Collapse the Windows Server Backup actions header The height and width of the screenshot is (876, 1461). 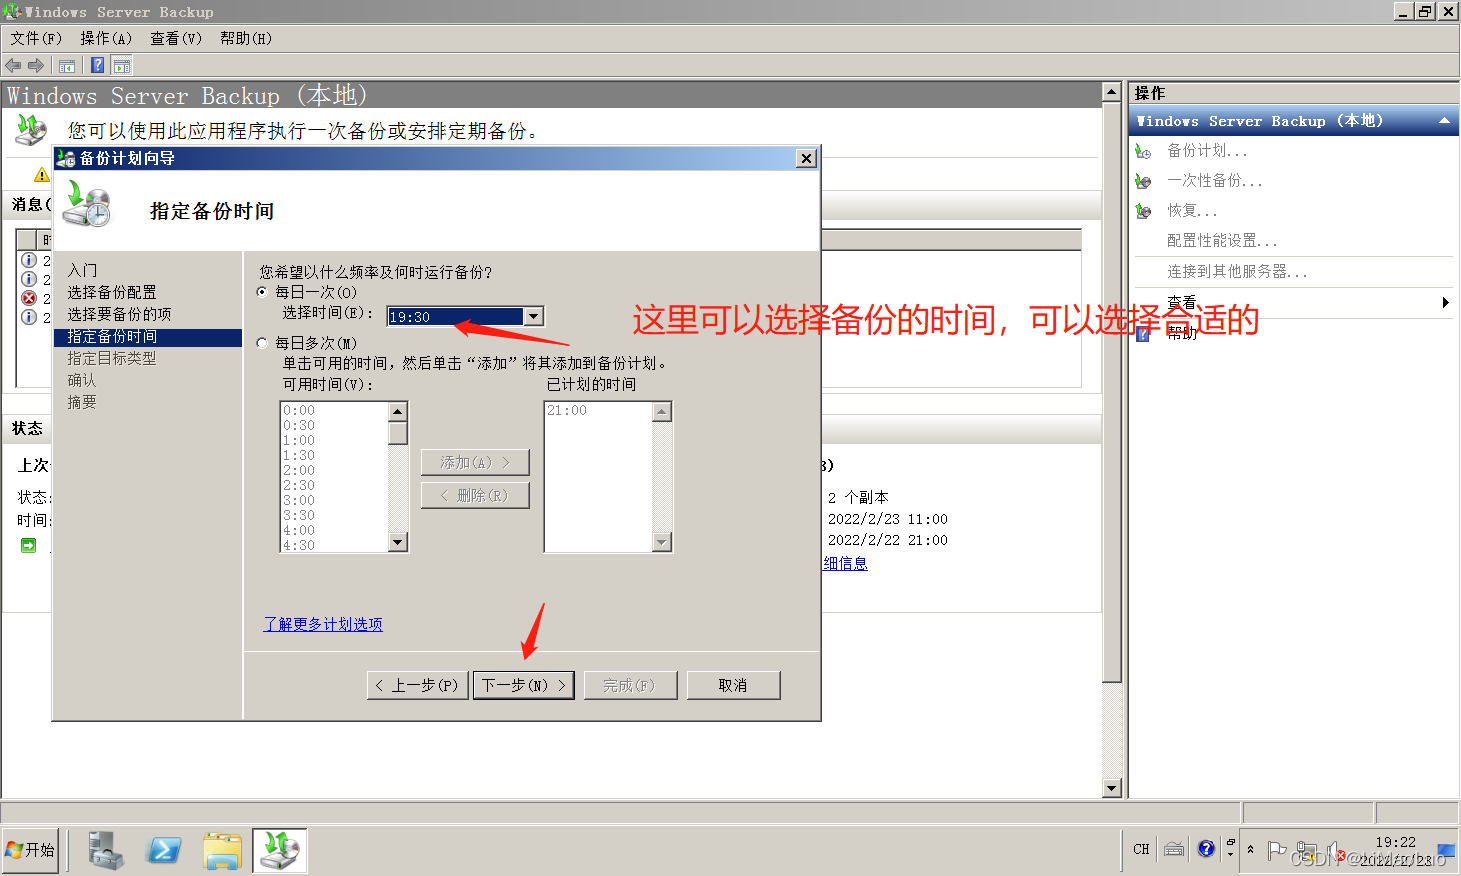1444,121
